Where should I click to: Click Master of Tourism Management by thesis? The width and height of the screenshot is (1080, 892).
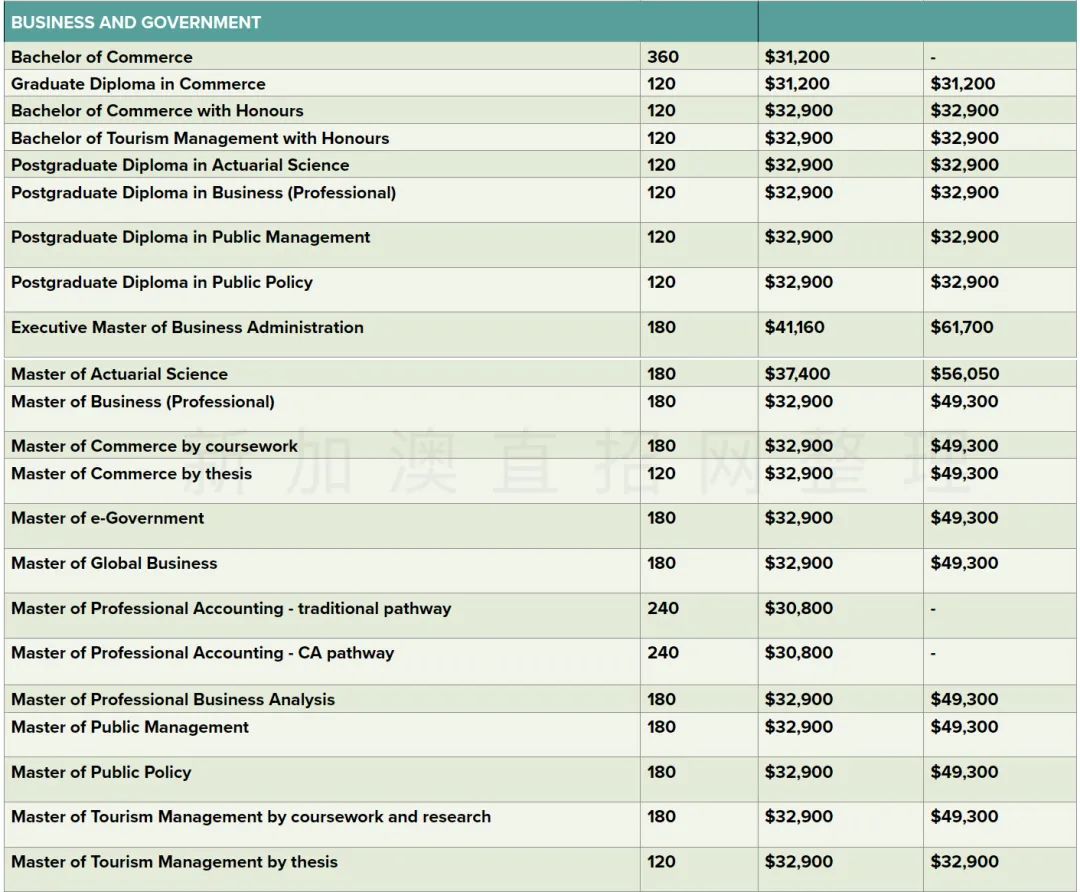point(174,861)
